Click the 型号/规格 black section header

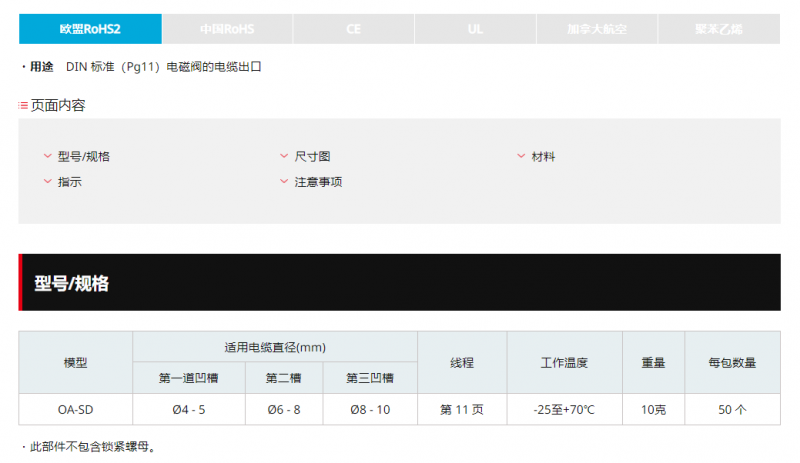click(x=399, y=282)
